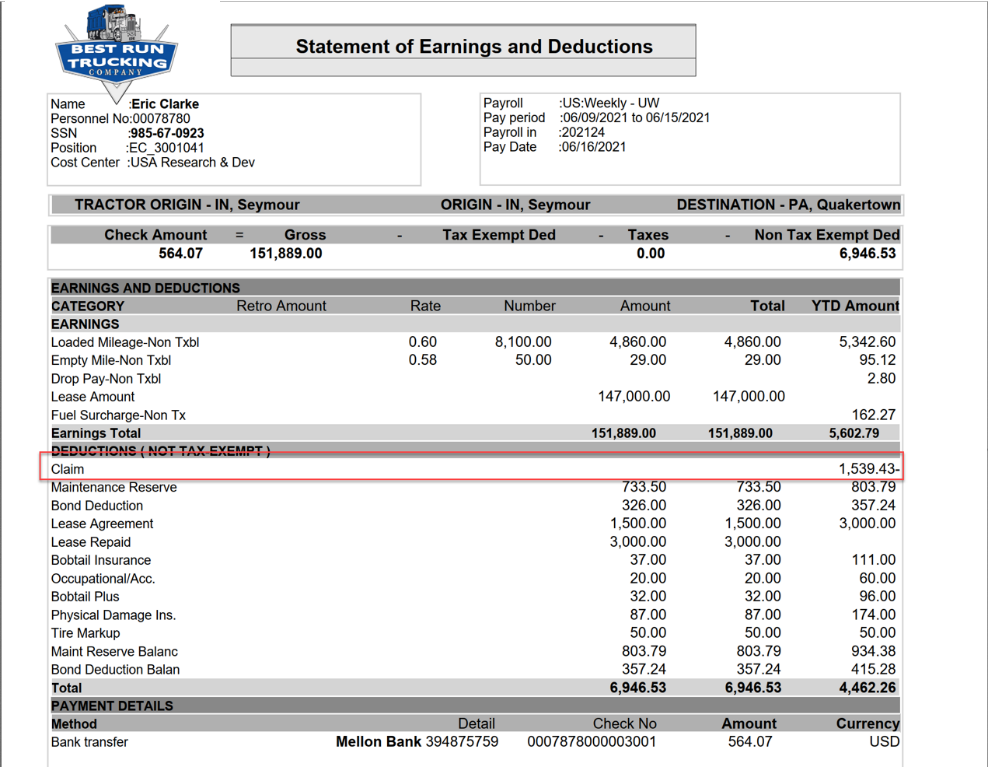Click the 'Check Amount' summary header
Screen dimensions: 988x767
[156, 235]
